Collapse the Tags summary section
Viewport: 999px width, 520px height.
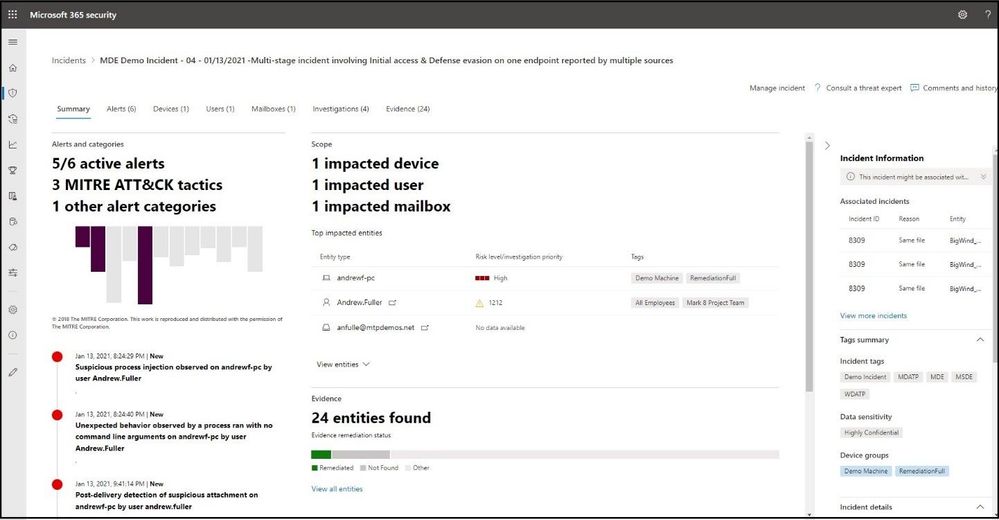(x=980, y=340)
